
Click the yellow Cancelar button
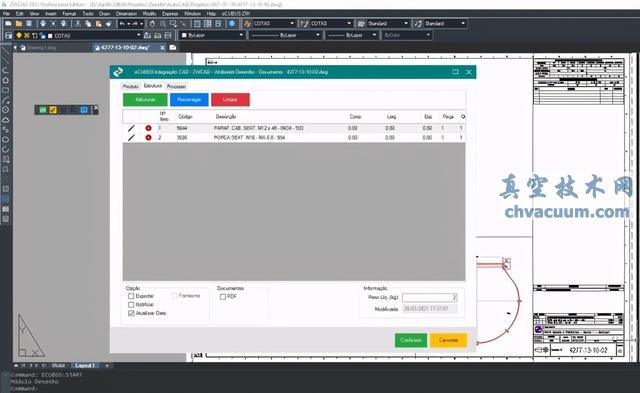coord(448,340)
